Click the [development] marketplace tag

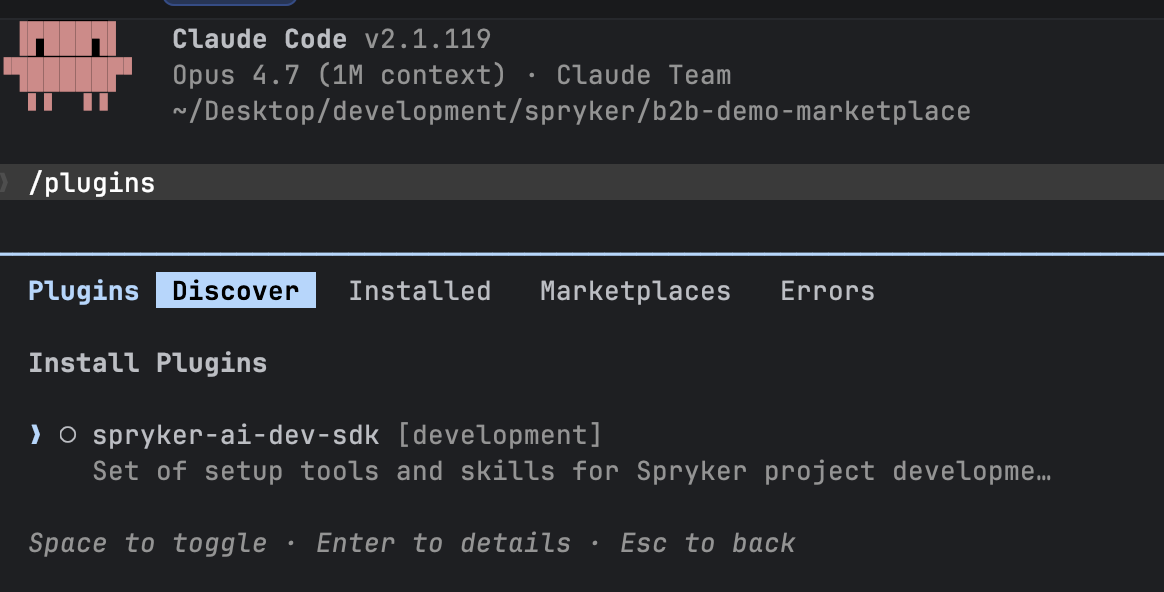tap(500, 435)
